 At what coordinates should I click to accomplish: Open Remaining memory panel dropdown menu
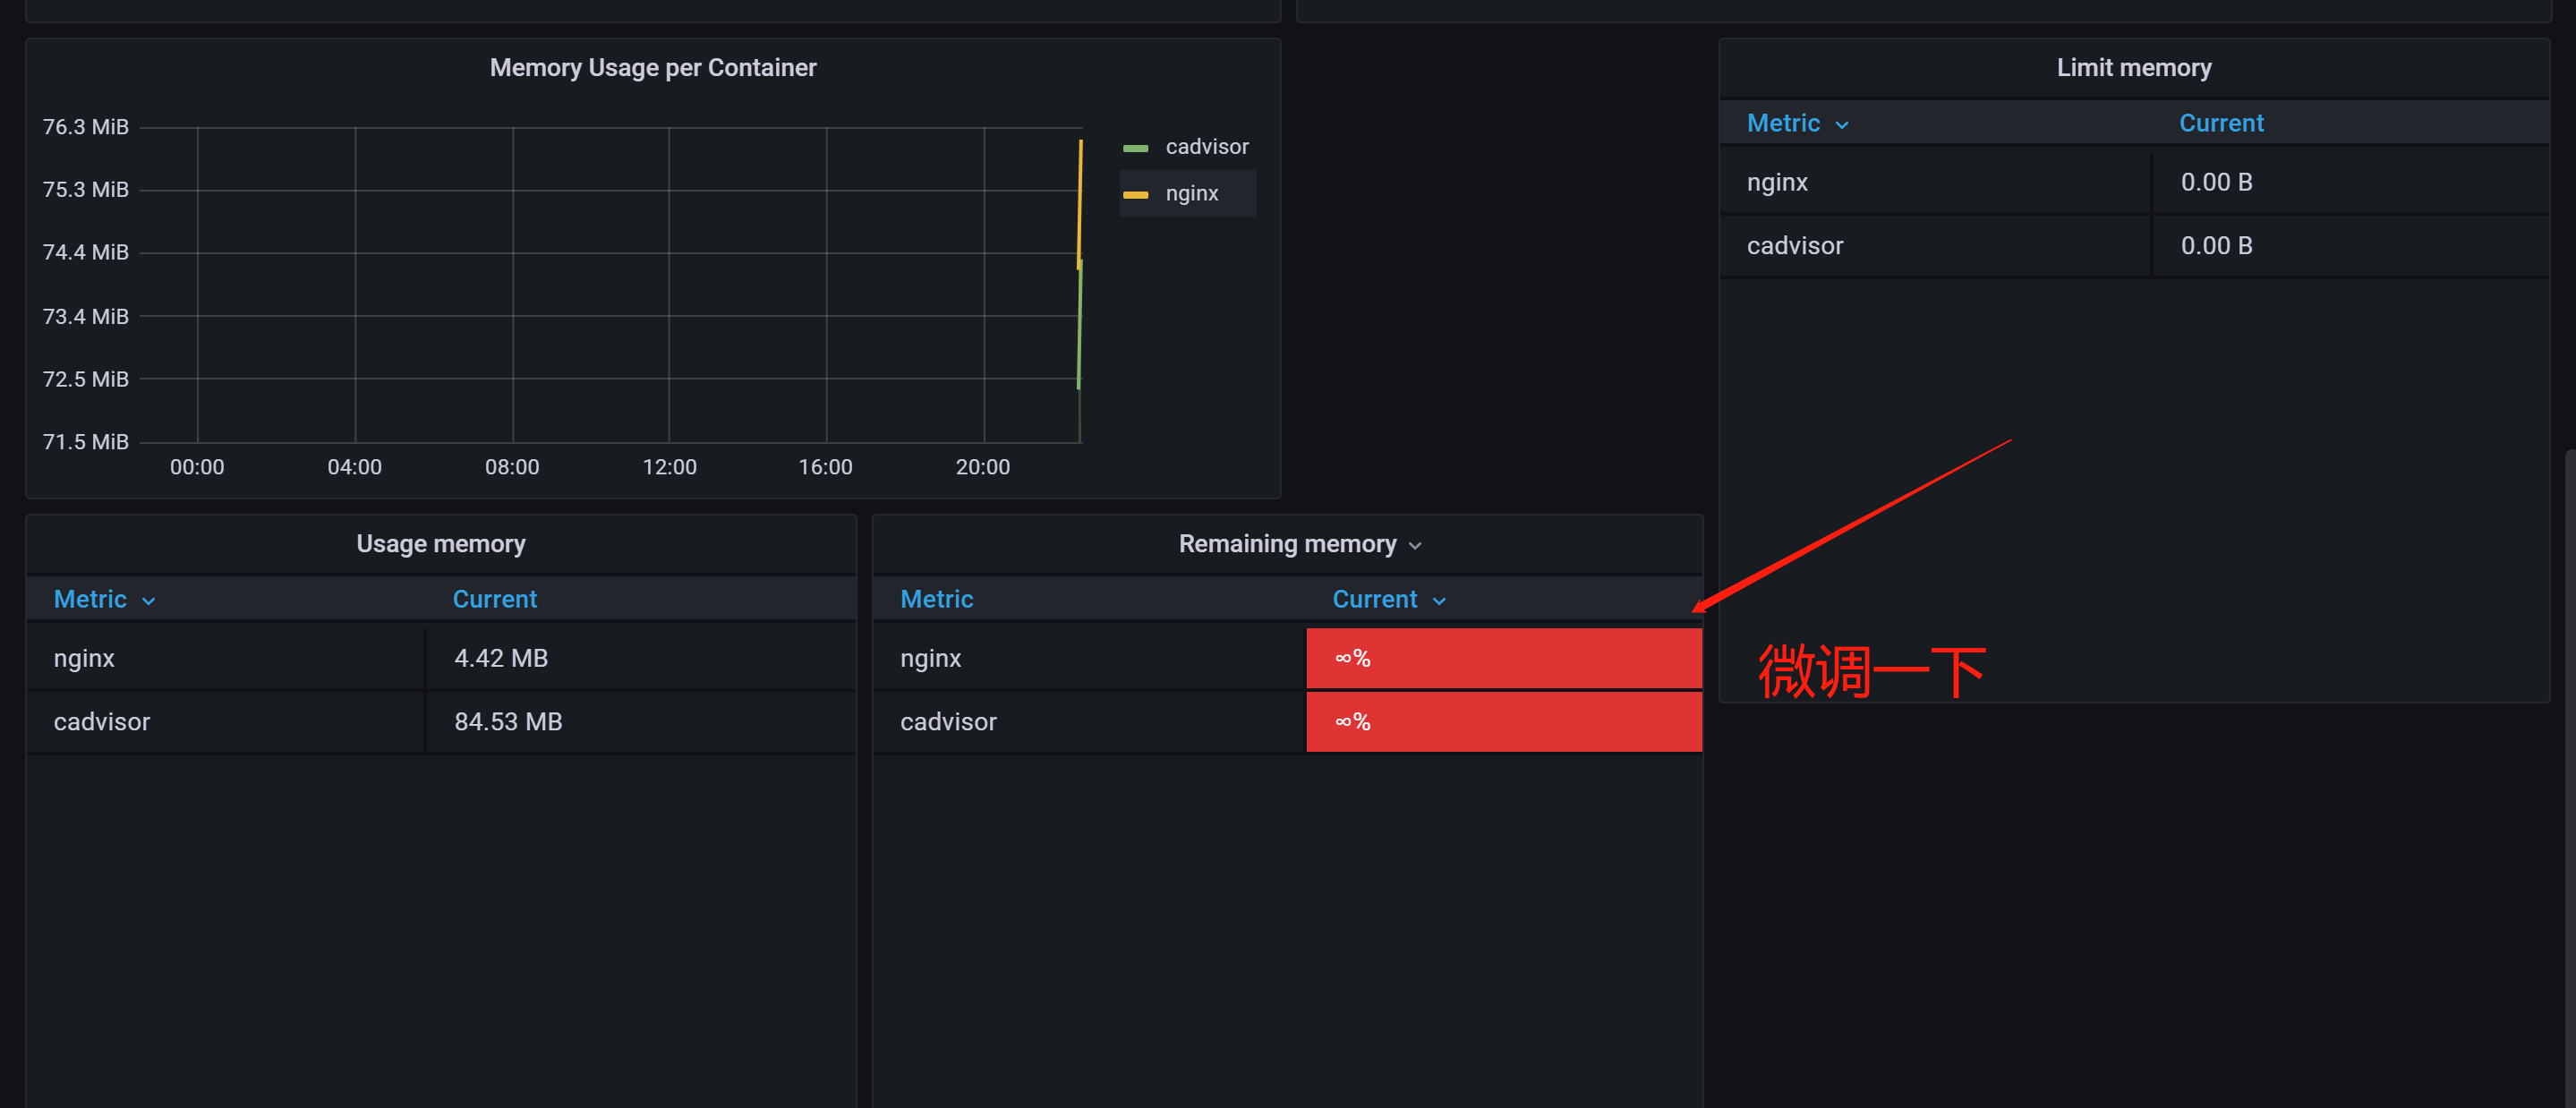click(1287, 544)
